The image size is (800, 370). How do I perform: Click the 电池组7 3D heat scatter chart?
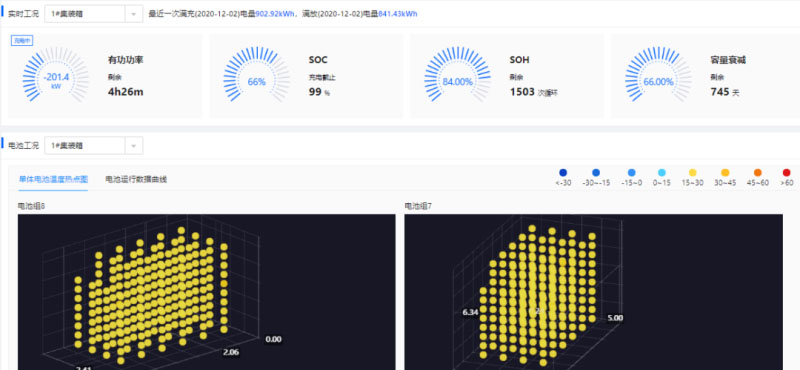tap(593, 292)
